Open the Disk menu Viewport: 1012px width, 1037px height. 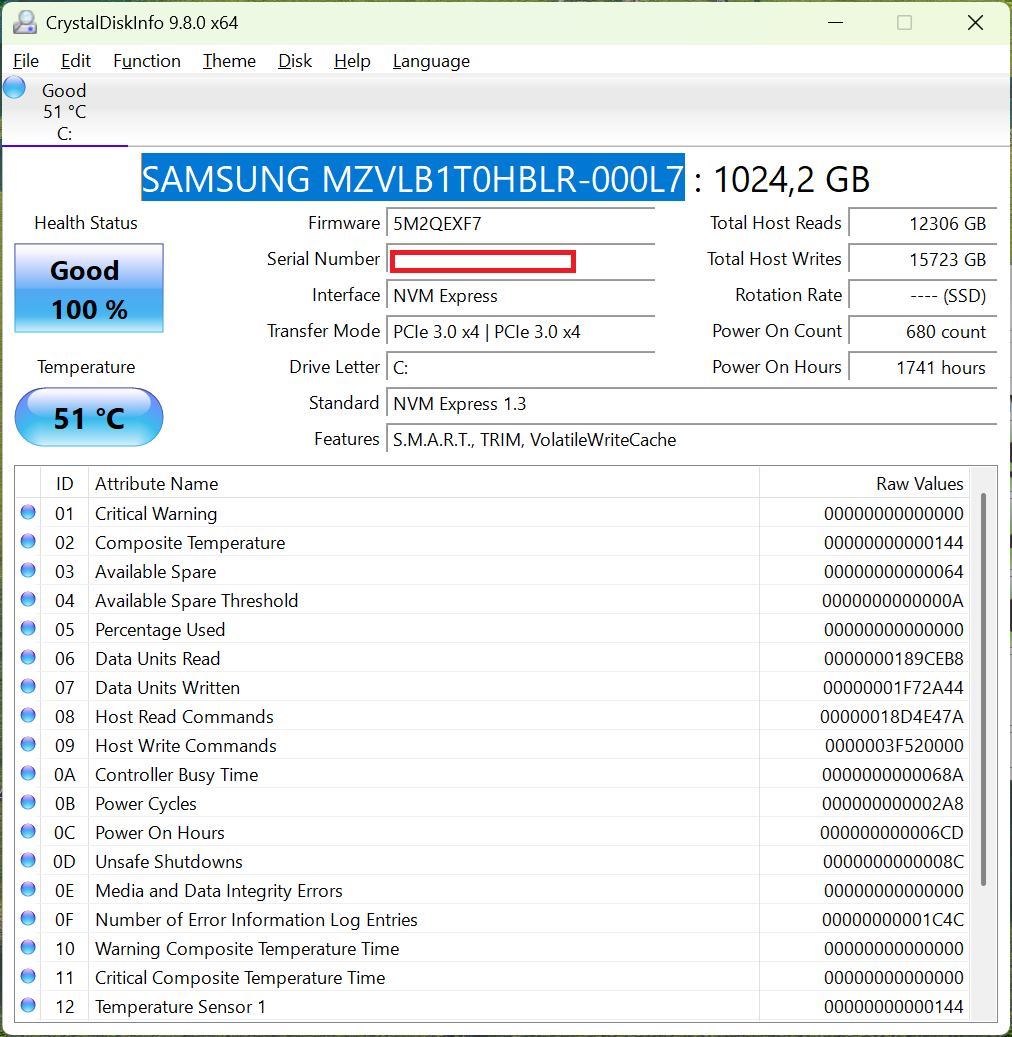(294, 61)
